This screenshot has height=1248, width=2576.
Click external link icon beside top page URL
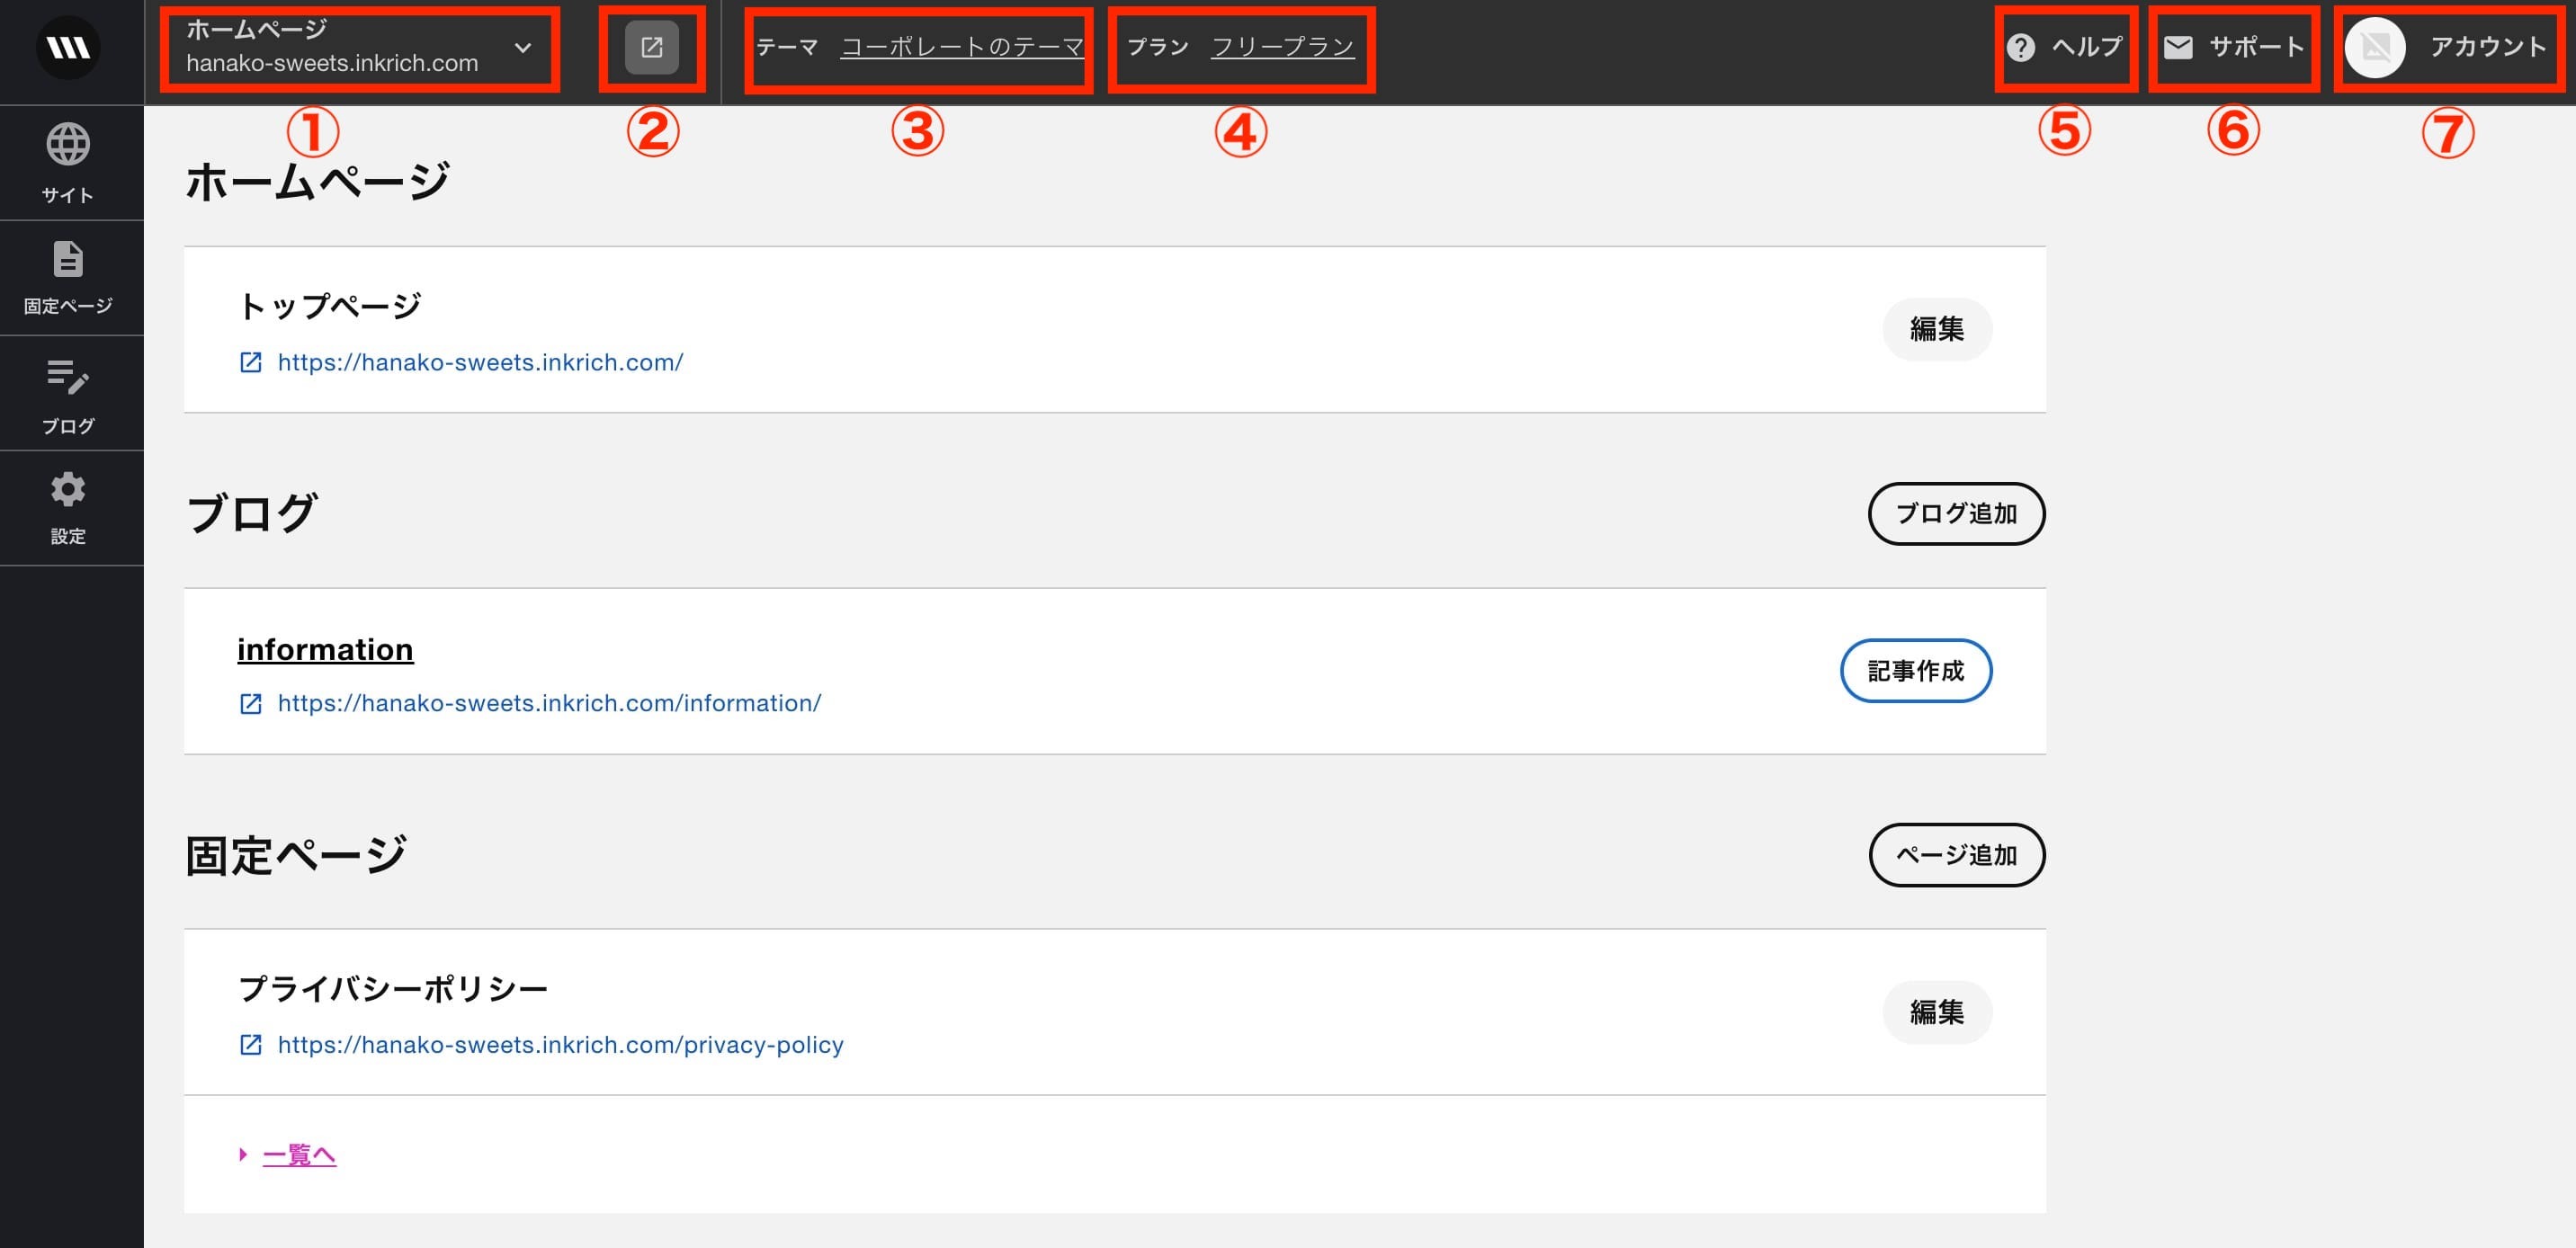pos(251,362)
